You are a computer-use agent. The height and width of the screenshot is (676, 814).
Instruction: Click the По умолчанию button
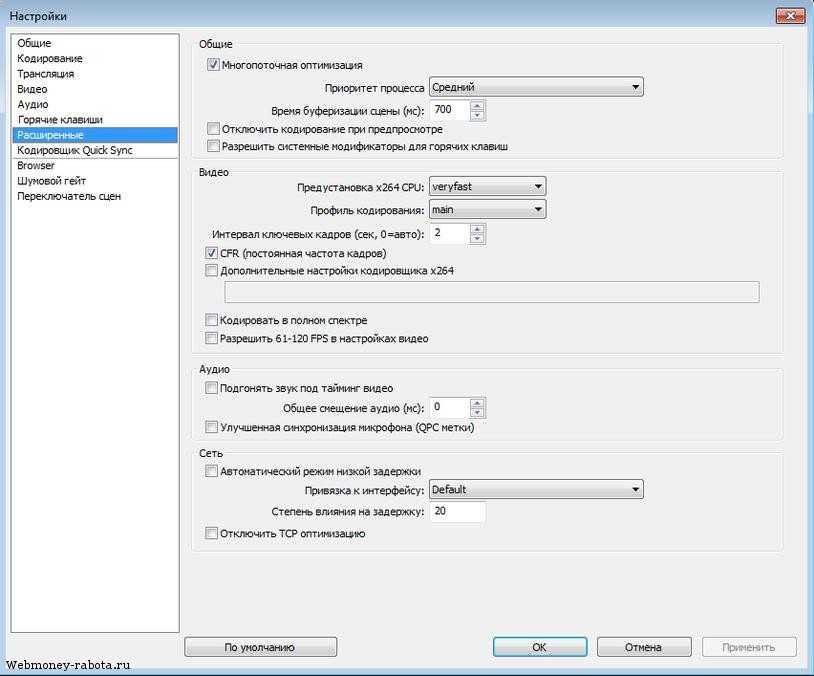261,647
